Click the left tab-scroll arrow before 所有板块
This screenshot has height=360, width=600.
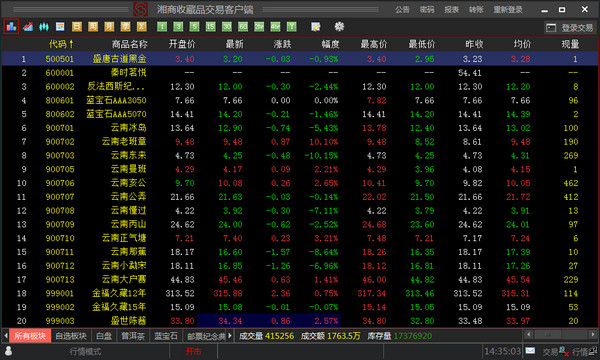coord(6,336)
